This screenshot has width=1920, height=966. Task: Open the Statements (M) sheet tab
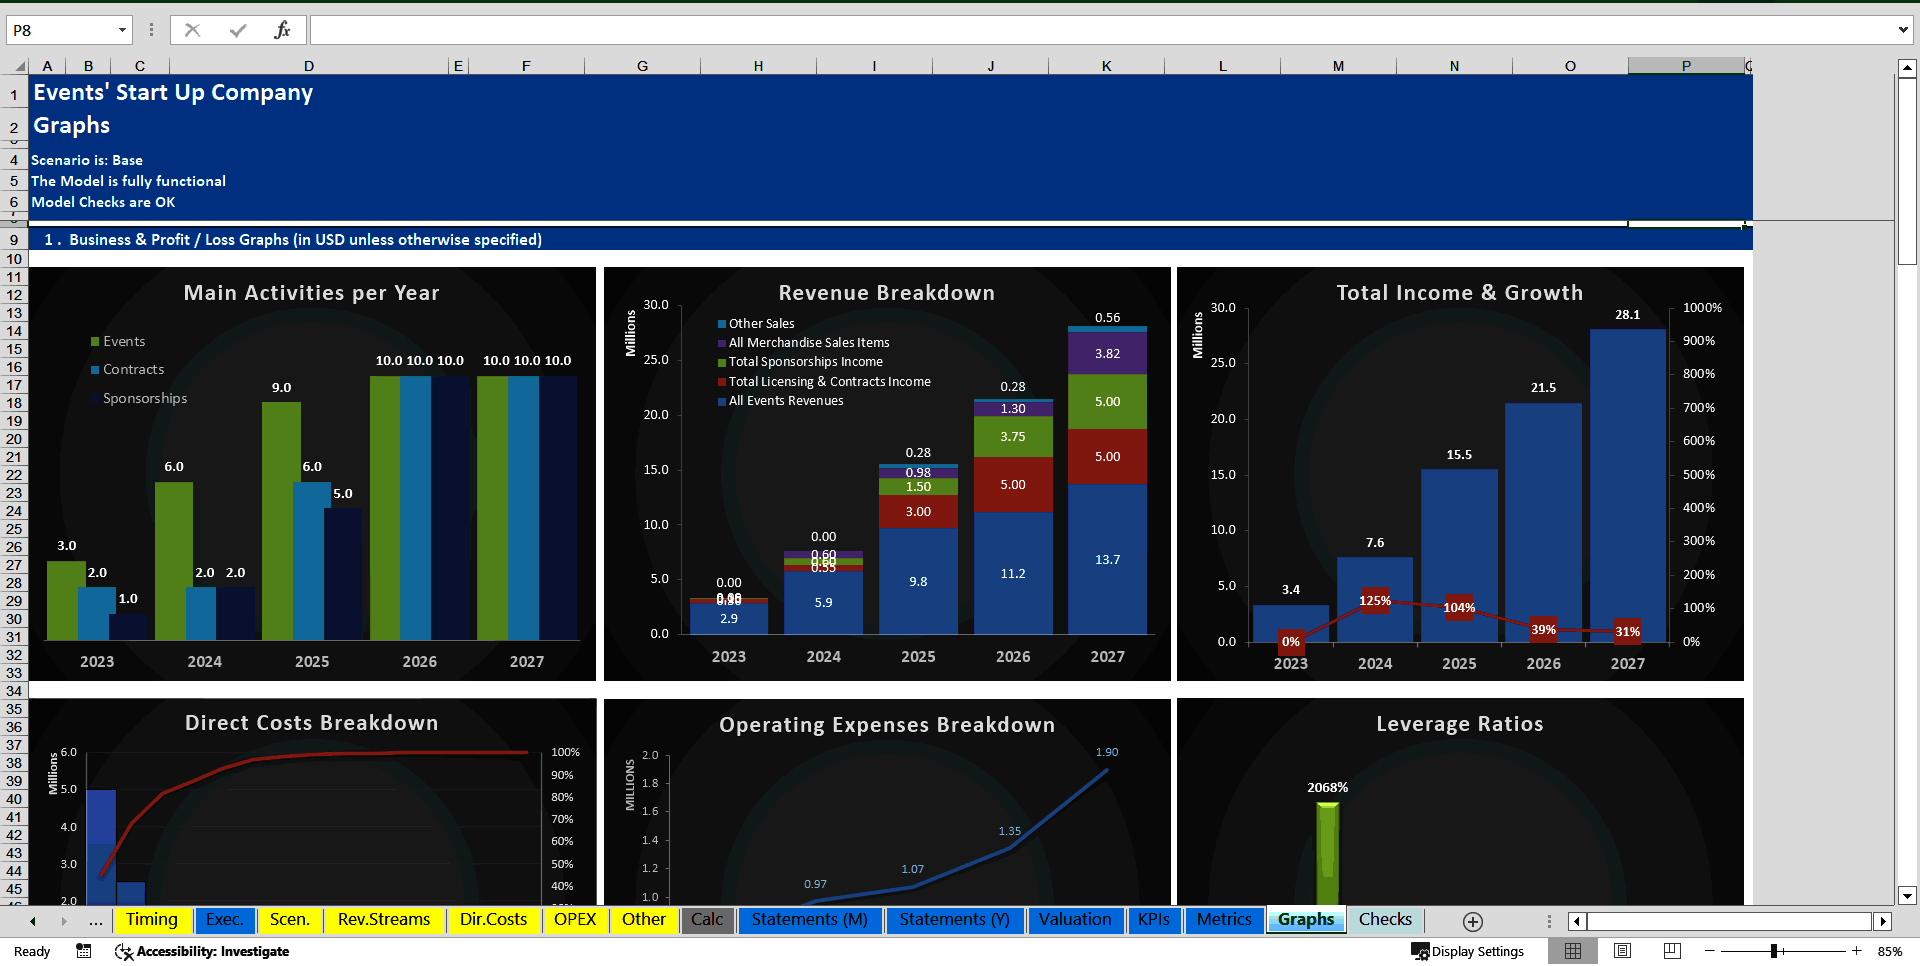point(810,920)
